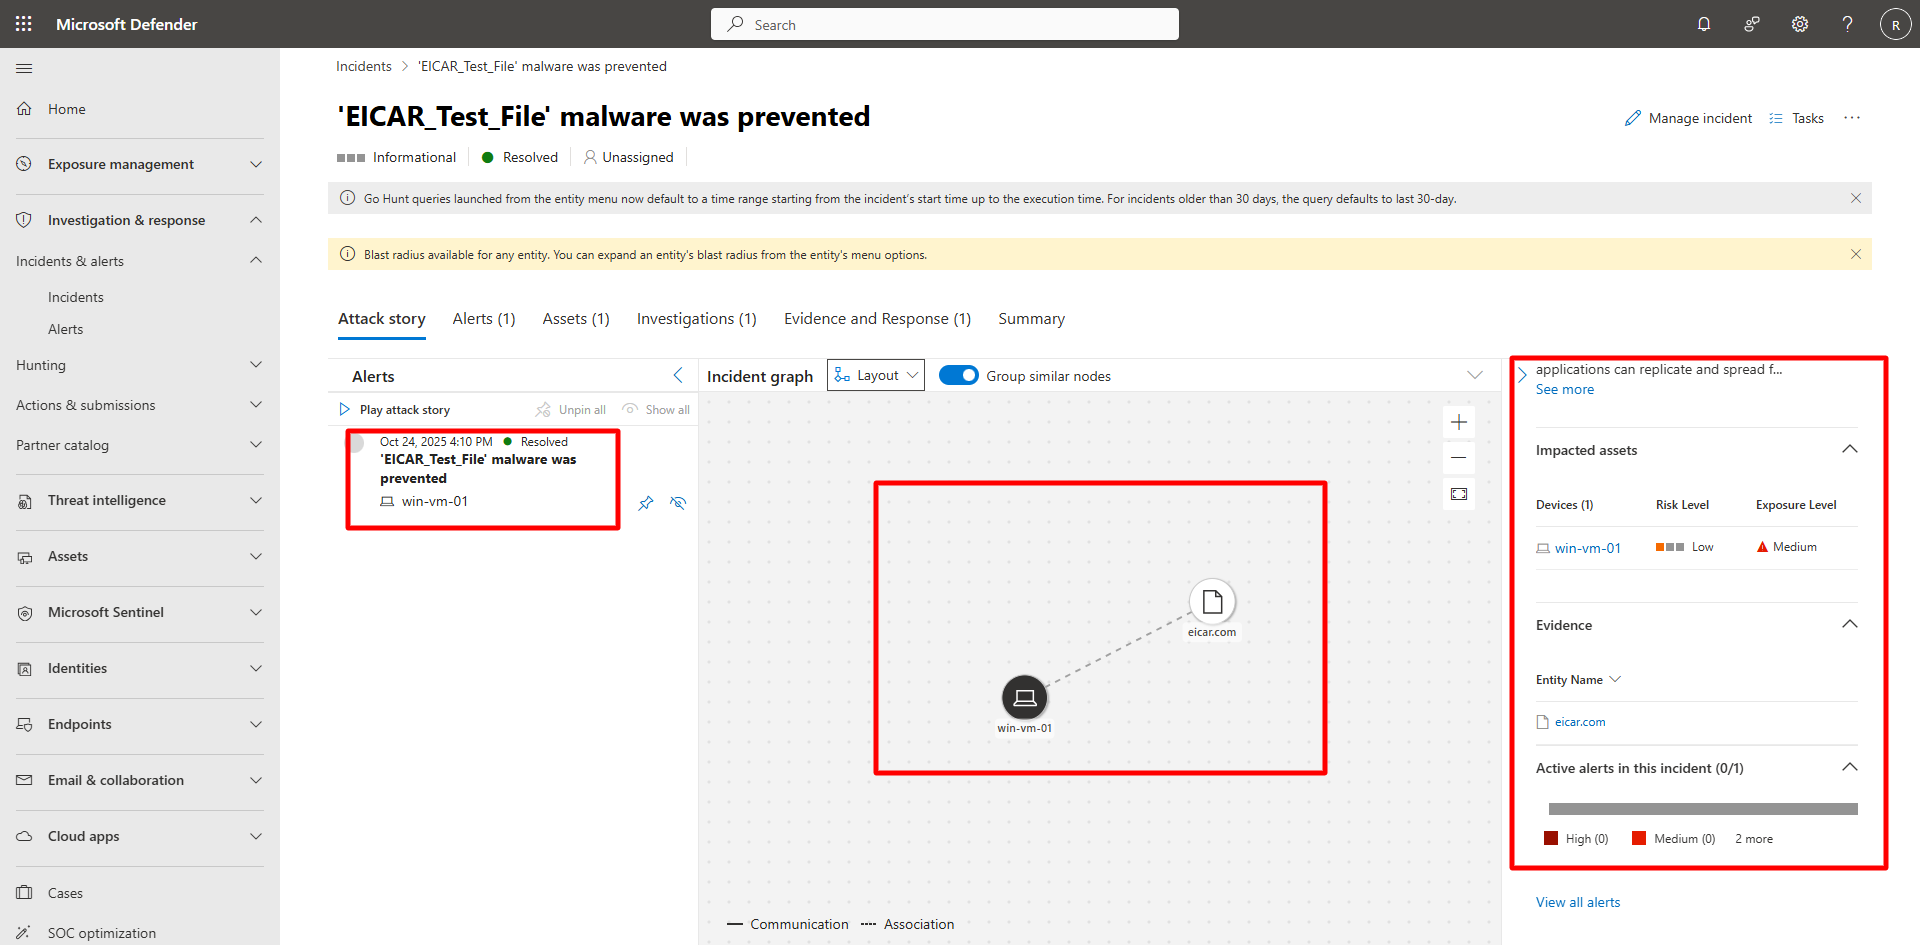Image resolution: width=1920 pixels, height=945 pixels.
Task: Click the active alerts progress bar
Action: point(1703,809)
